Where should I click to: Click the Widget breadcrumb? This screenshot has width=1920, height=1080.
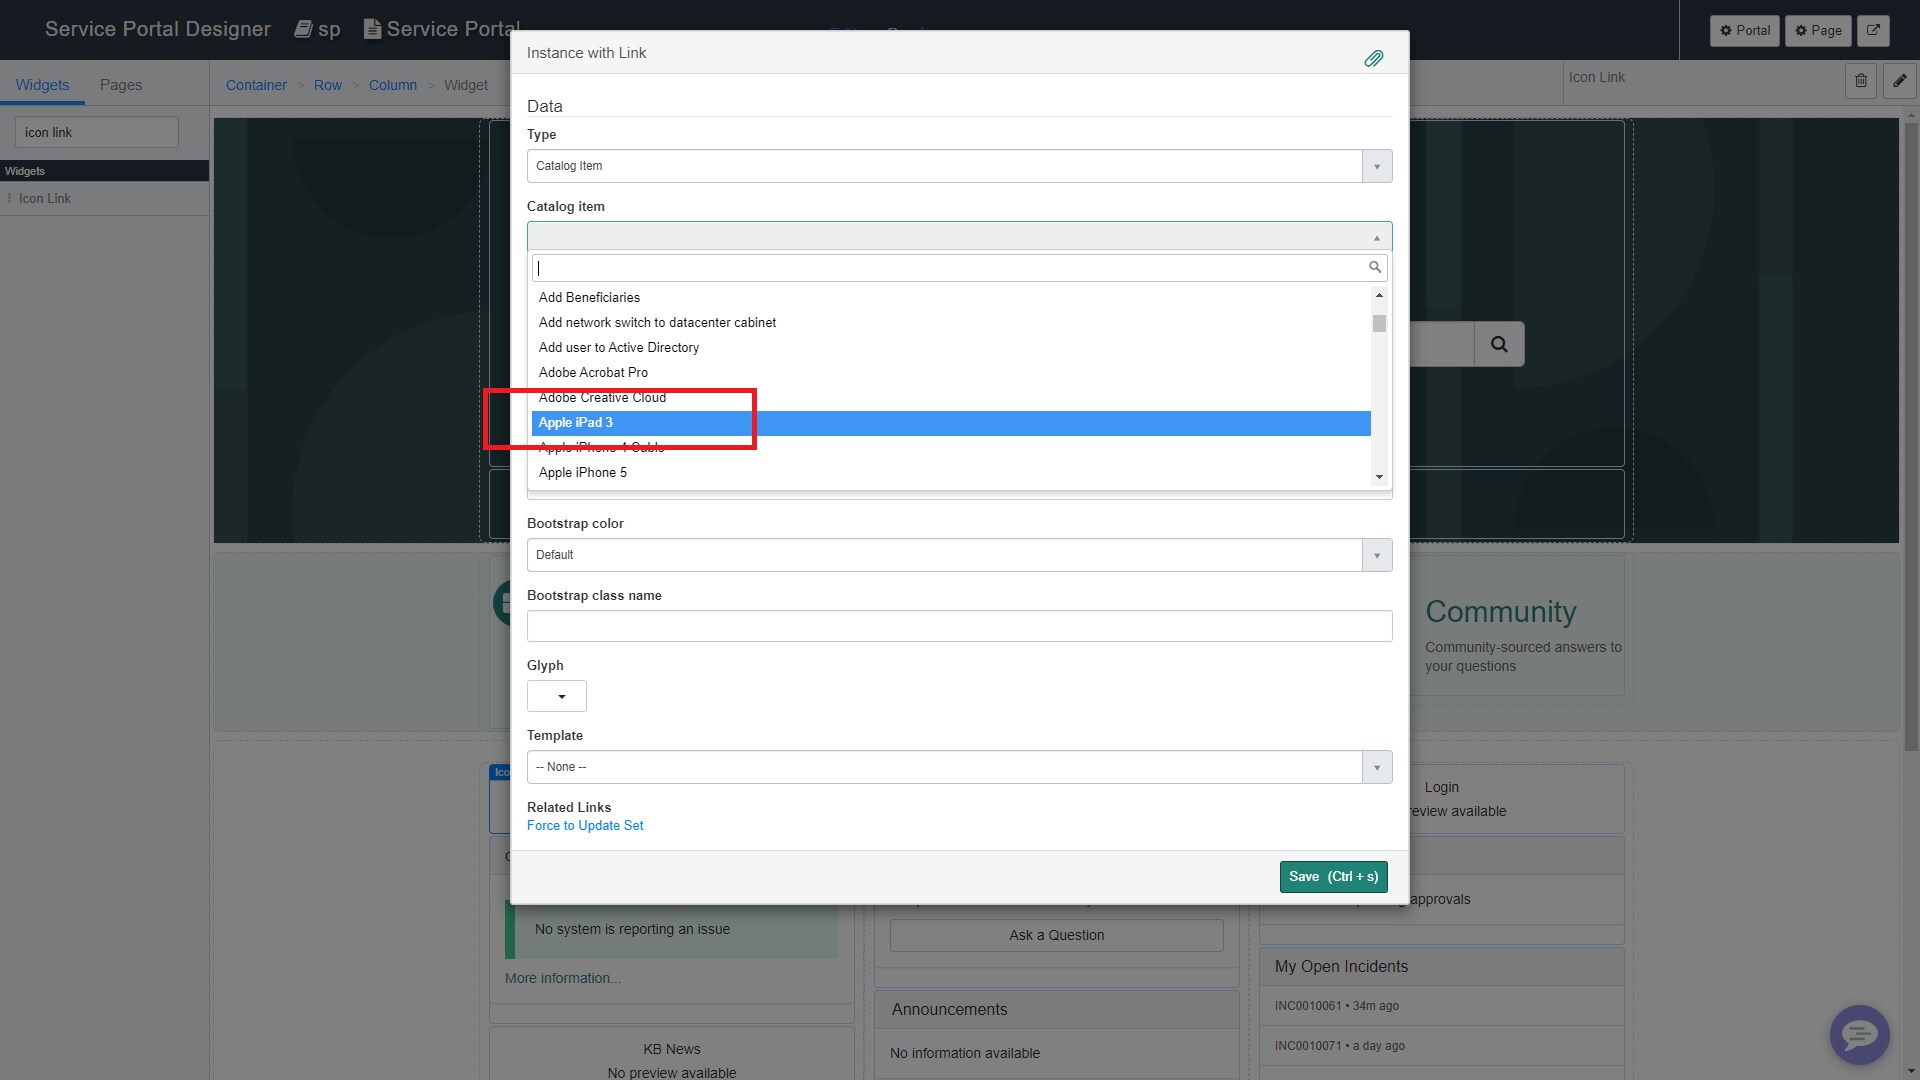point(466,85)
